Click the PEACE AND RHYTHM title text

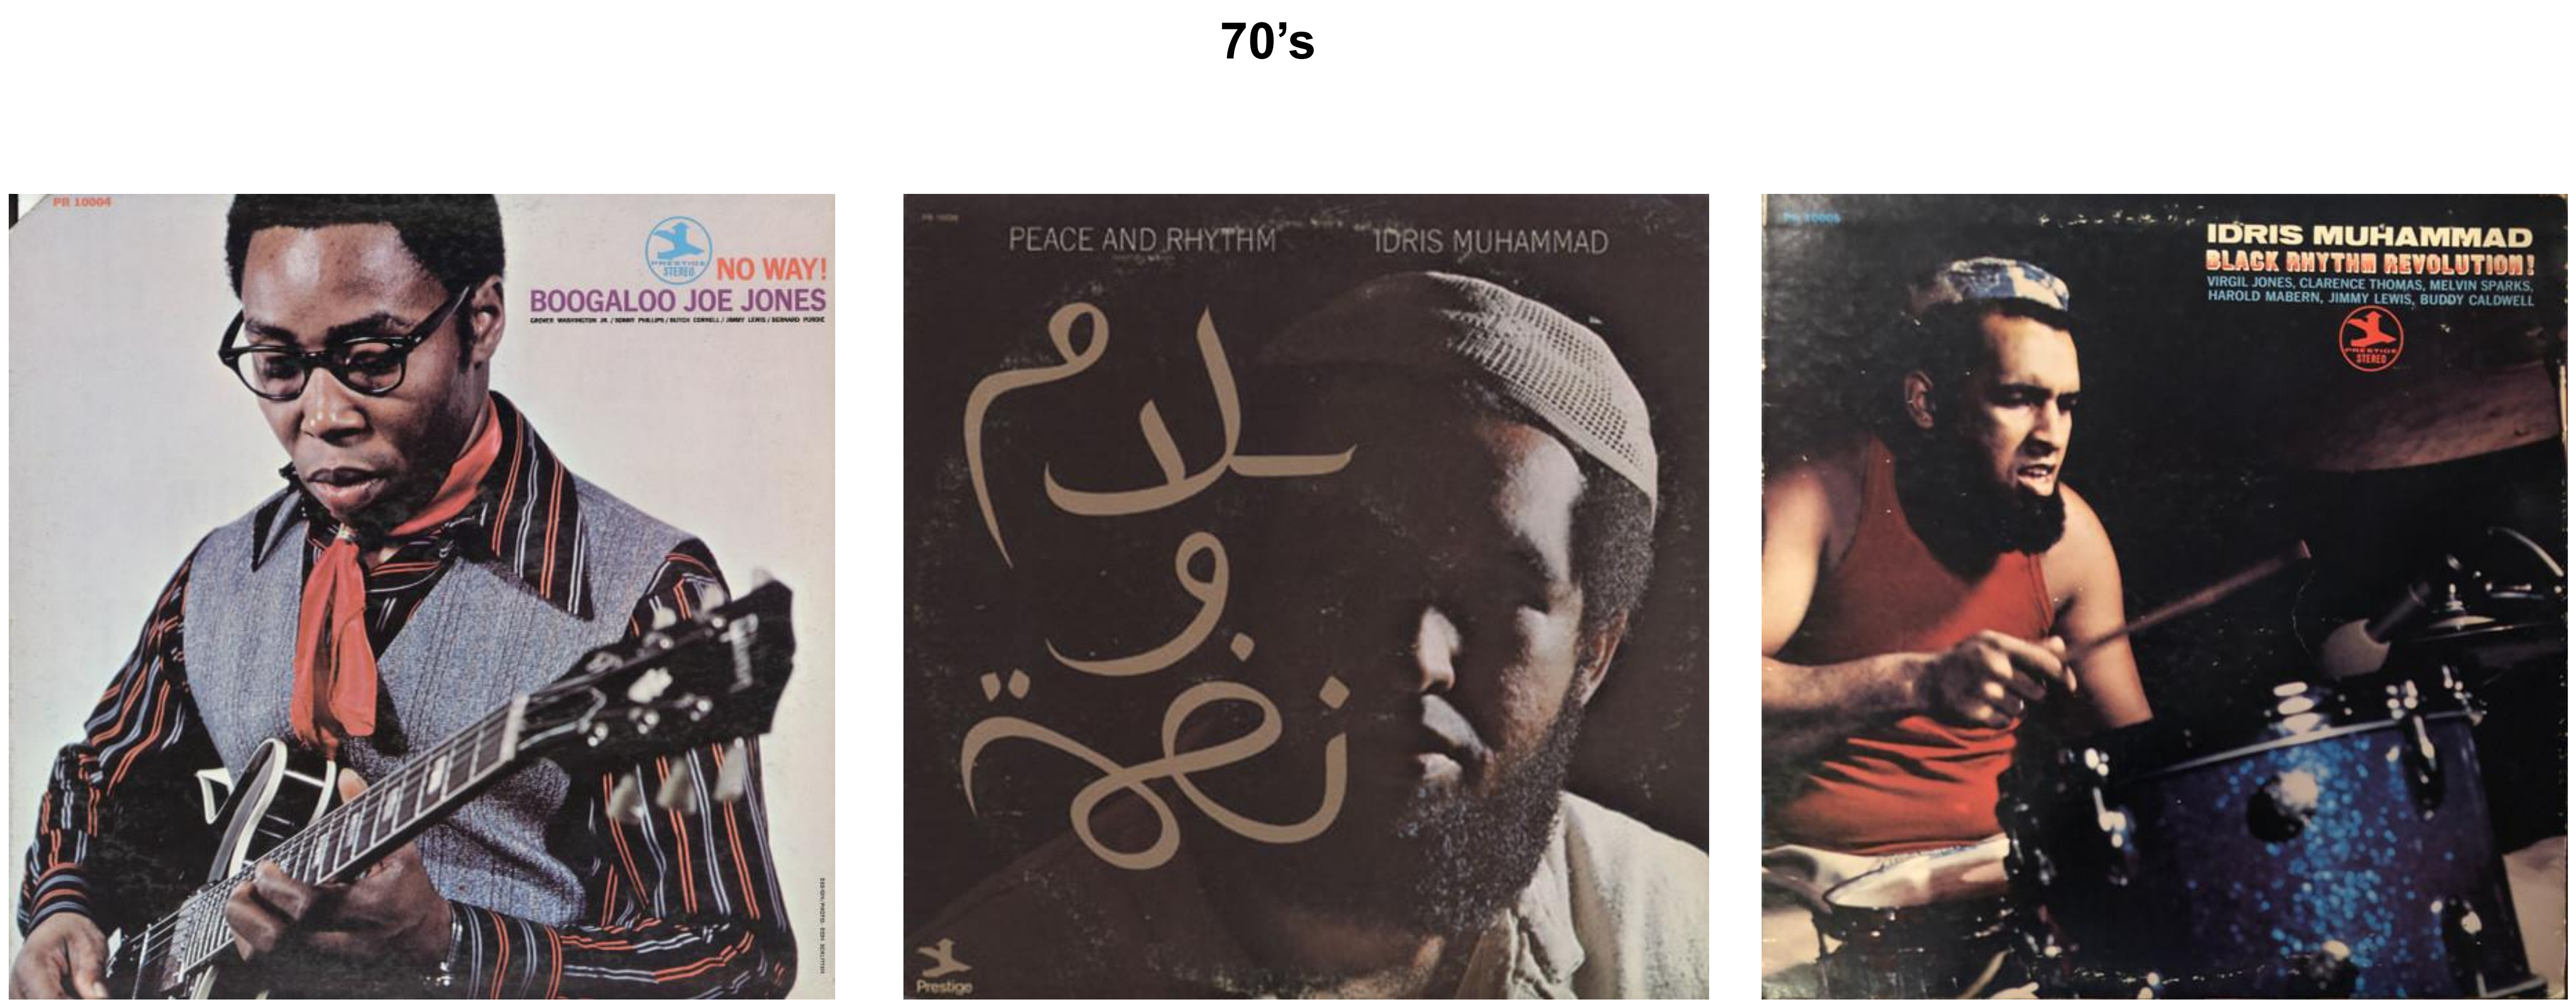[x=1142, y=240]
